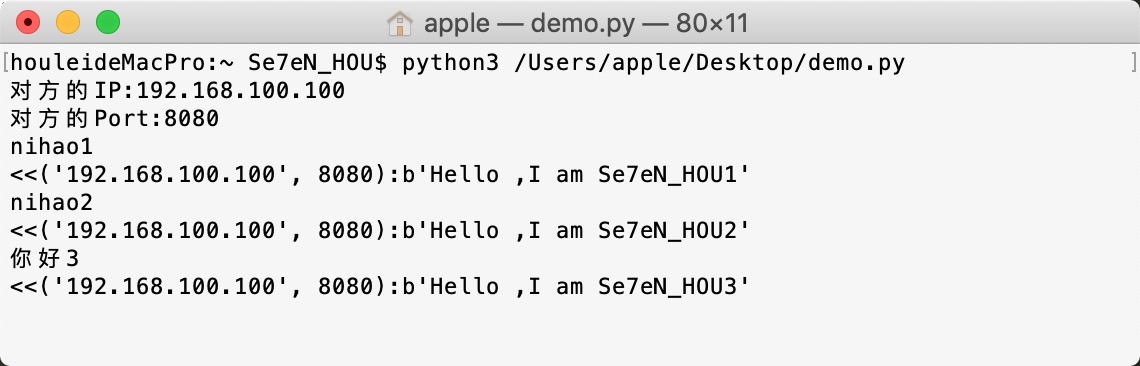Click the home folder icon in title bar

coord(400,23)
